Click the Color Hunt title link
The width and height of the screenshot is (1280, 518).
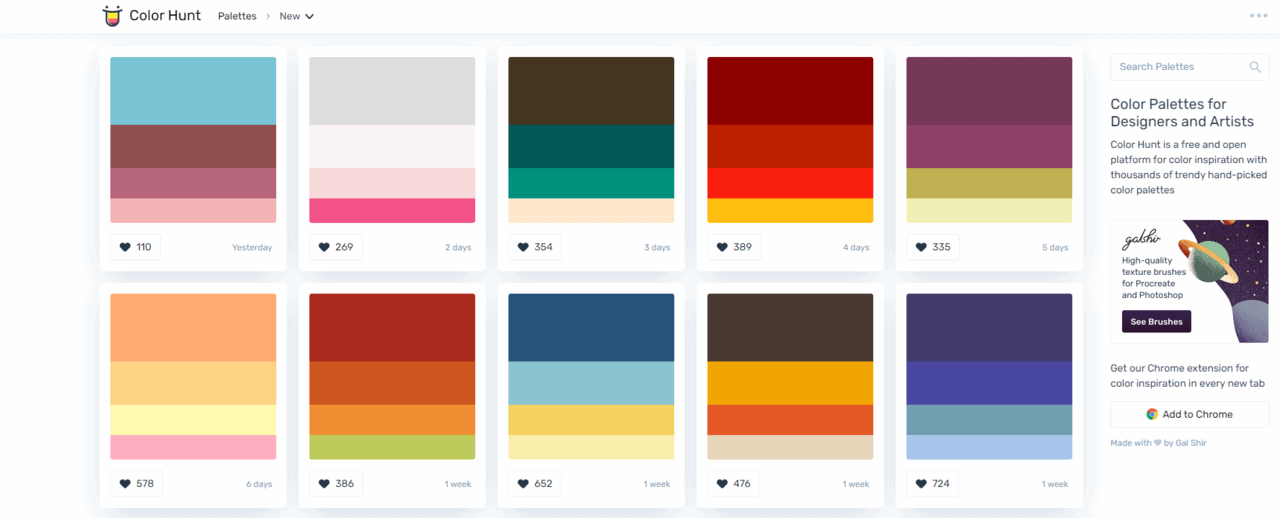pyautogui.click(x=165, y=16)
